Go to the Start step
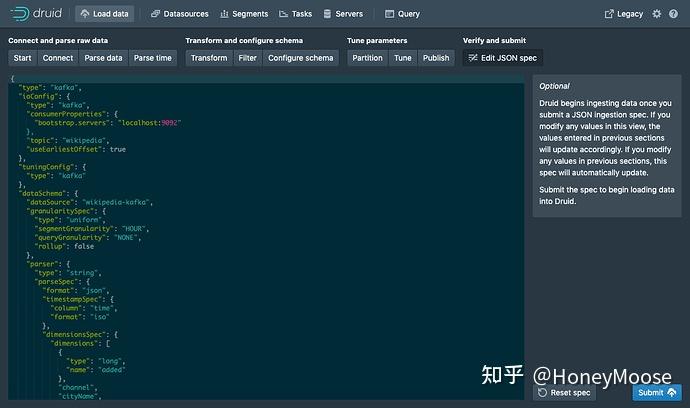690x408 pixels. tap(22, 58)
